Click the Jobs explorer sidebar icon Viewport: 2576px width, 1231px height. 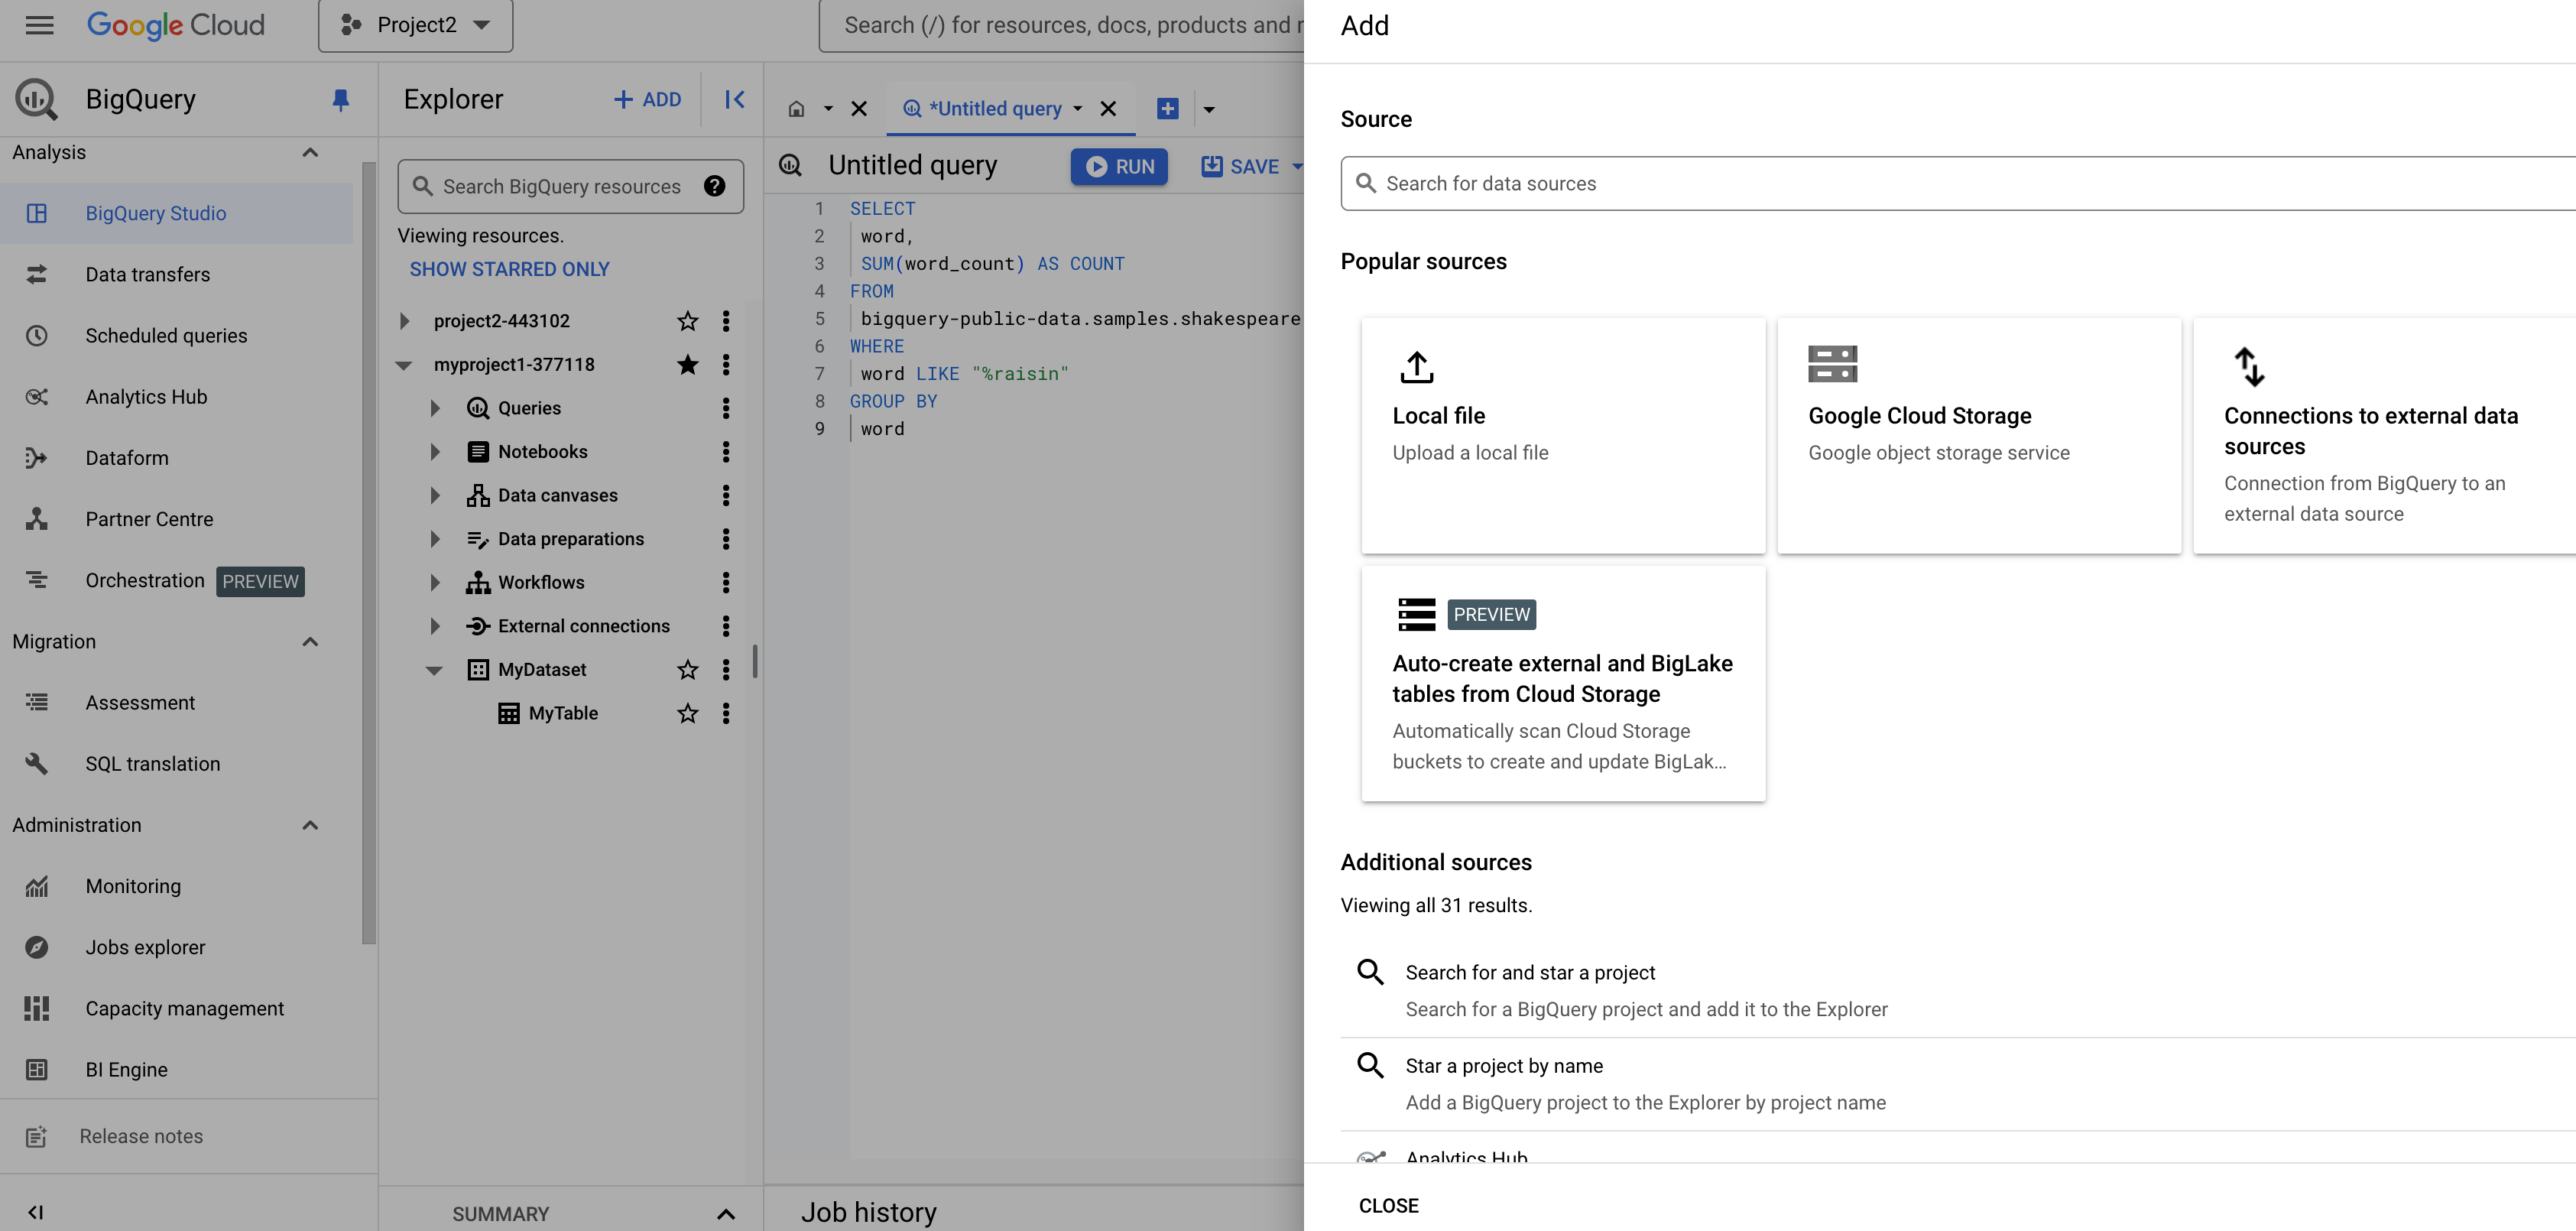[36, 947]
